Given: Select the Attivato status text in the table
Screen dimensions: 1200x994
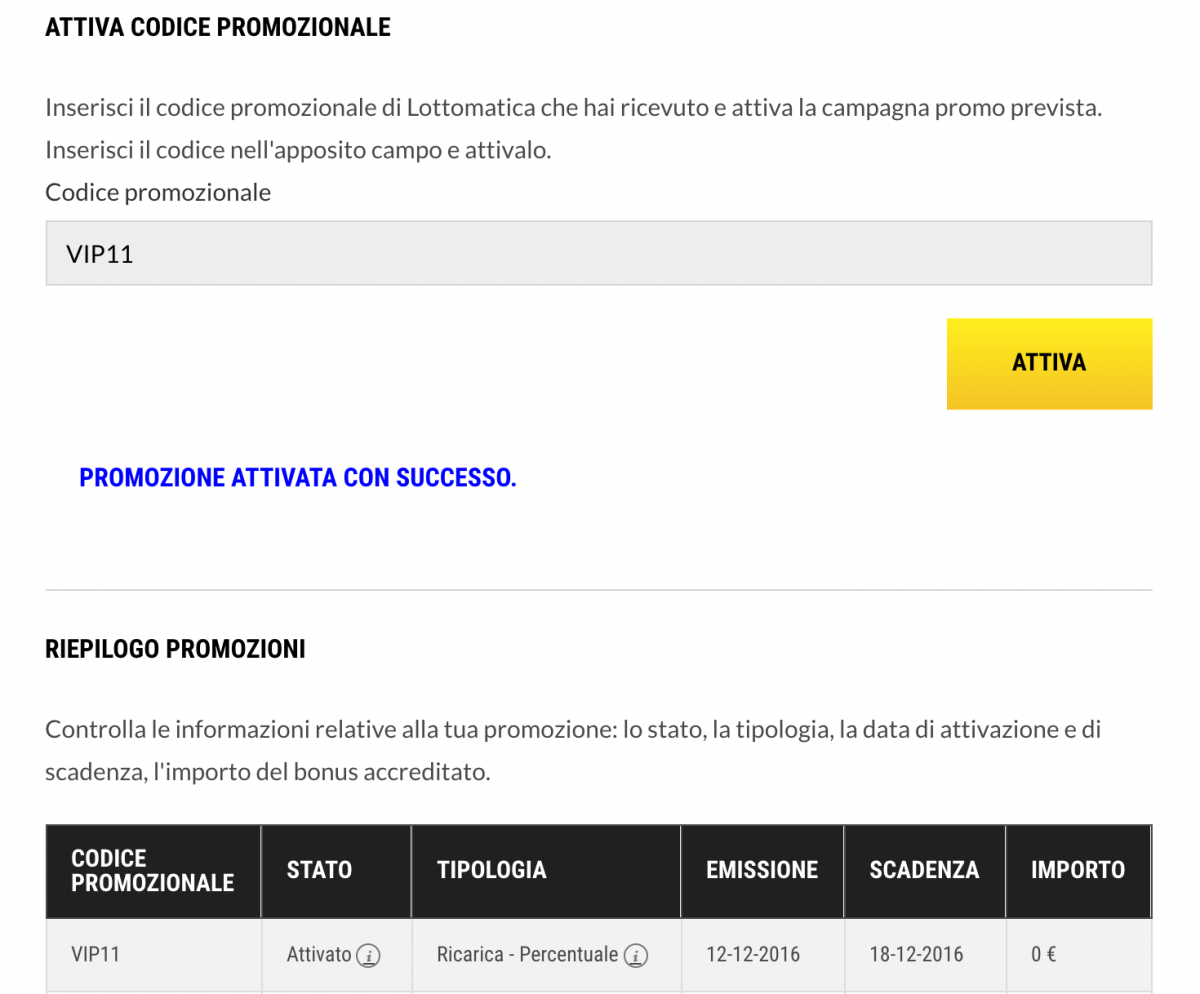Looking at the screenshot, I should click(x=319, y=954).
